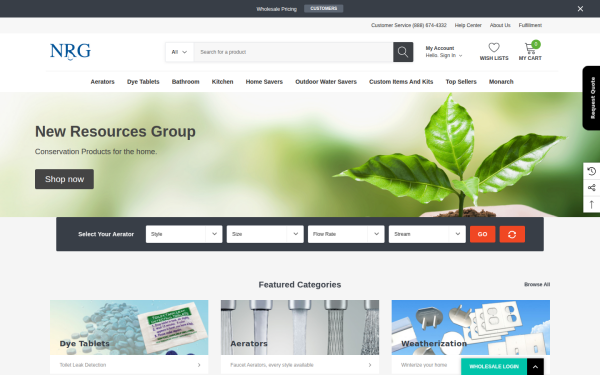Open the Outdoor Water Savers menu
This screenshot has width=600, height=375.
326,82
